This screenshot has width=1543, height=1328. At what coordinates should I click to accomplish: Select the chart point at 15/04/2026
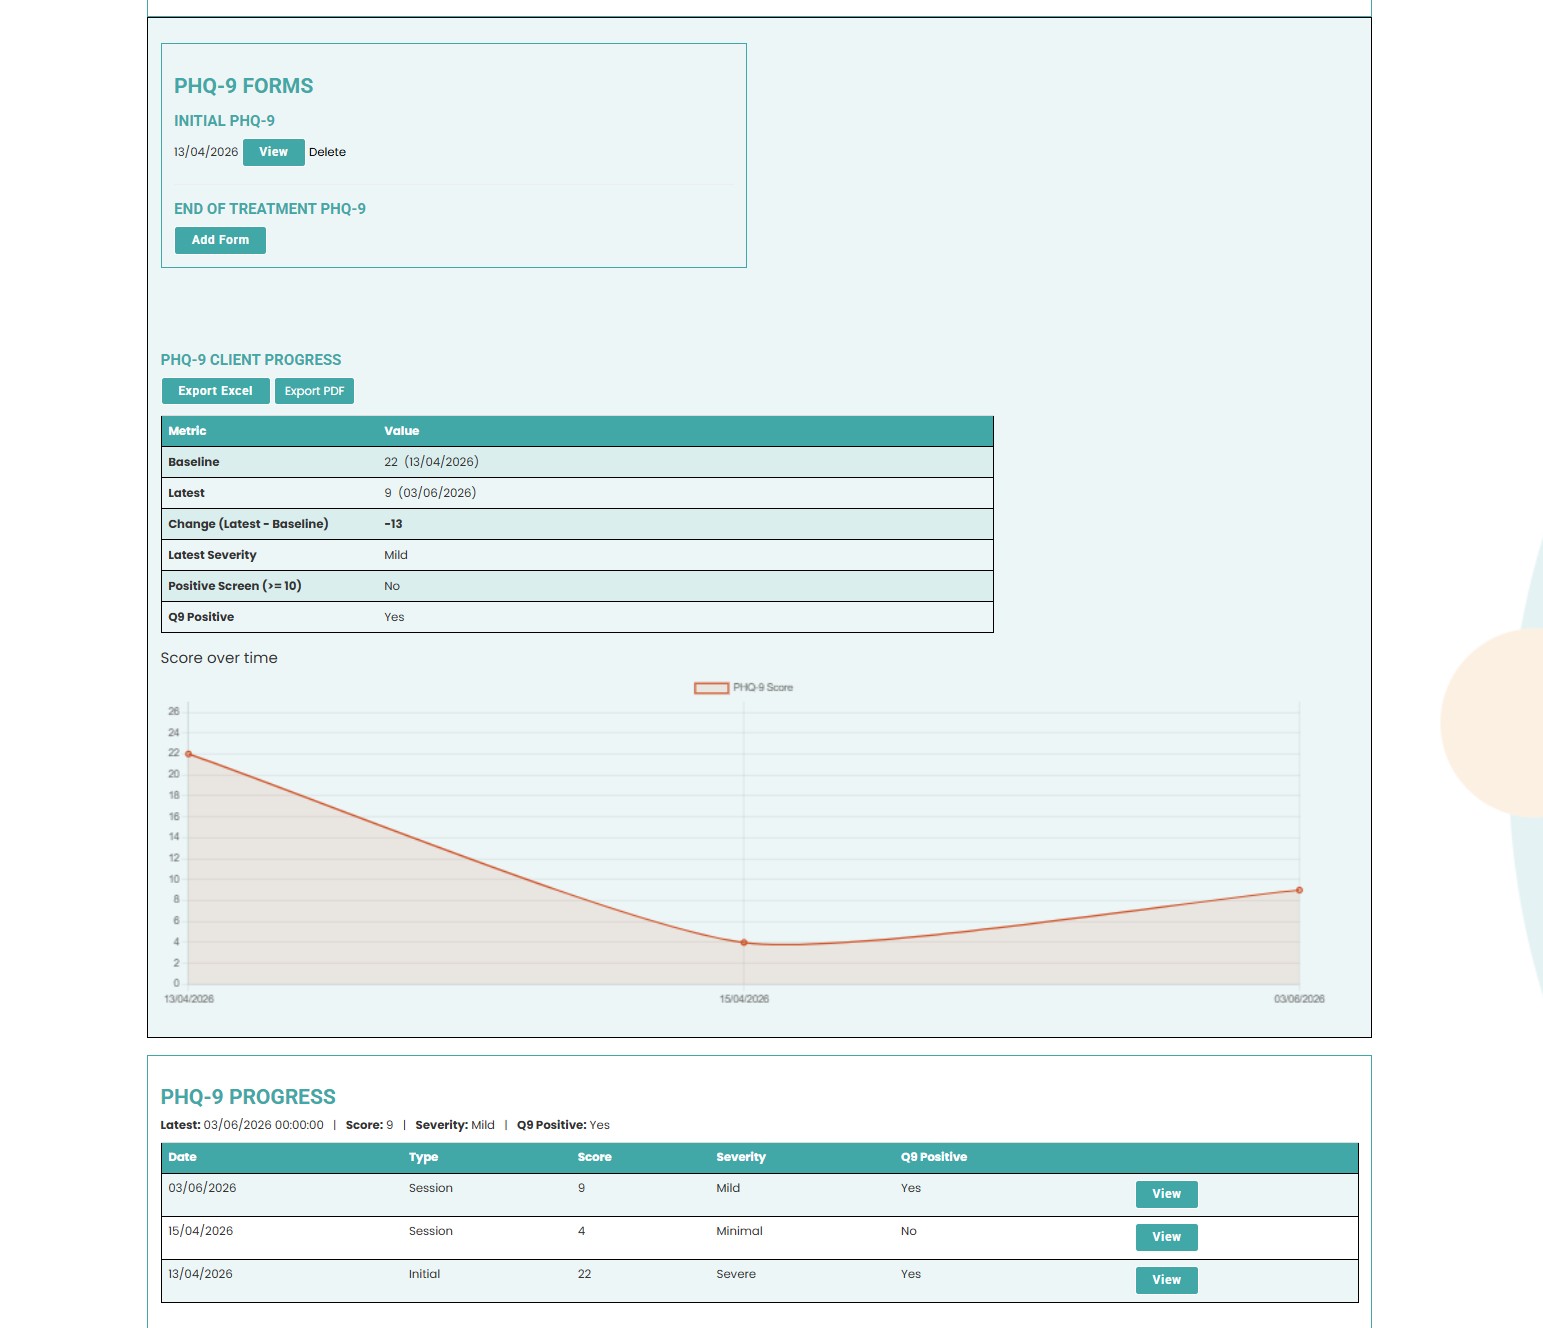tap(744, 942)
